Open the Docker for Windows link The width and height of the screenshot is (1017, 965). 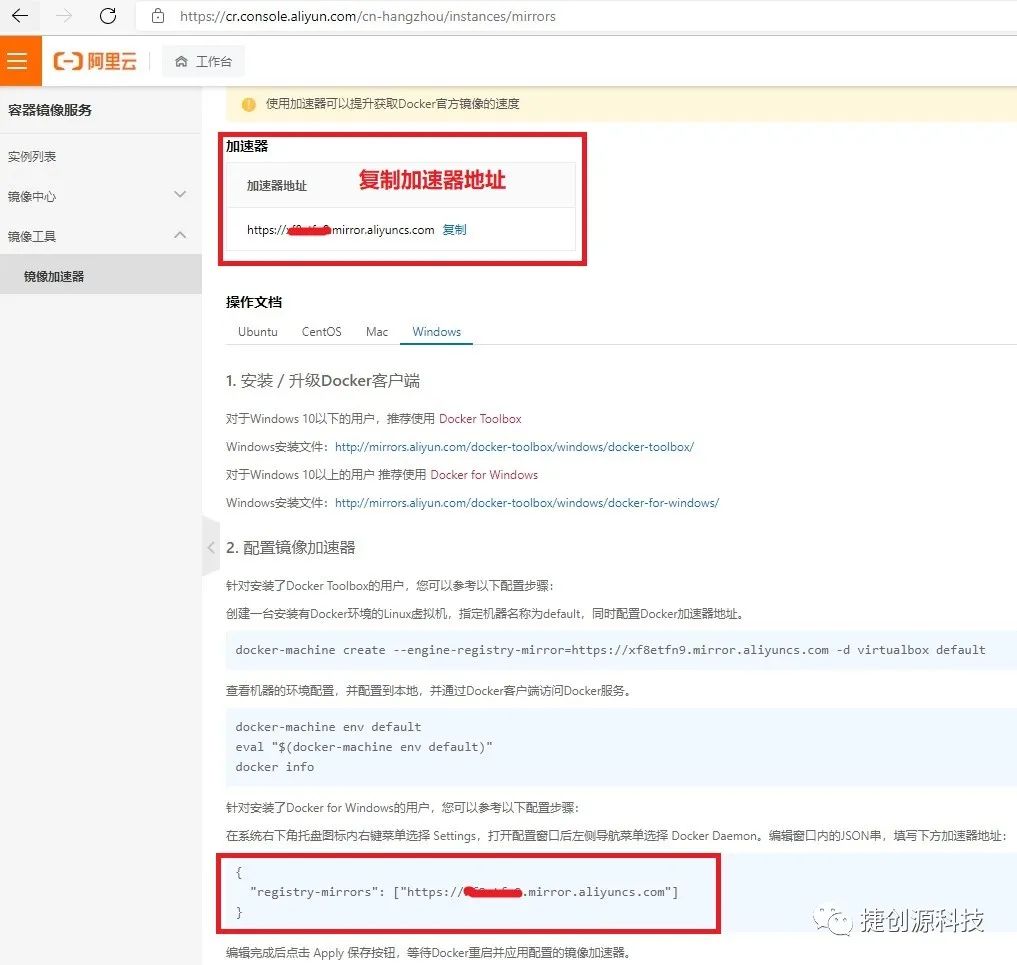coord(484,475)
